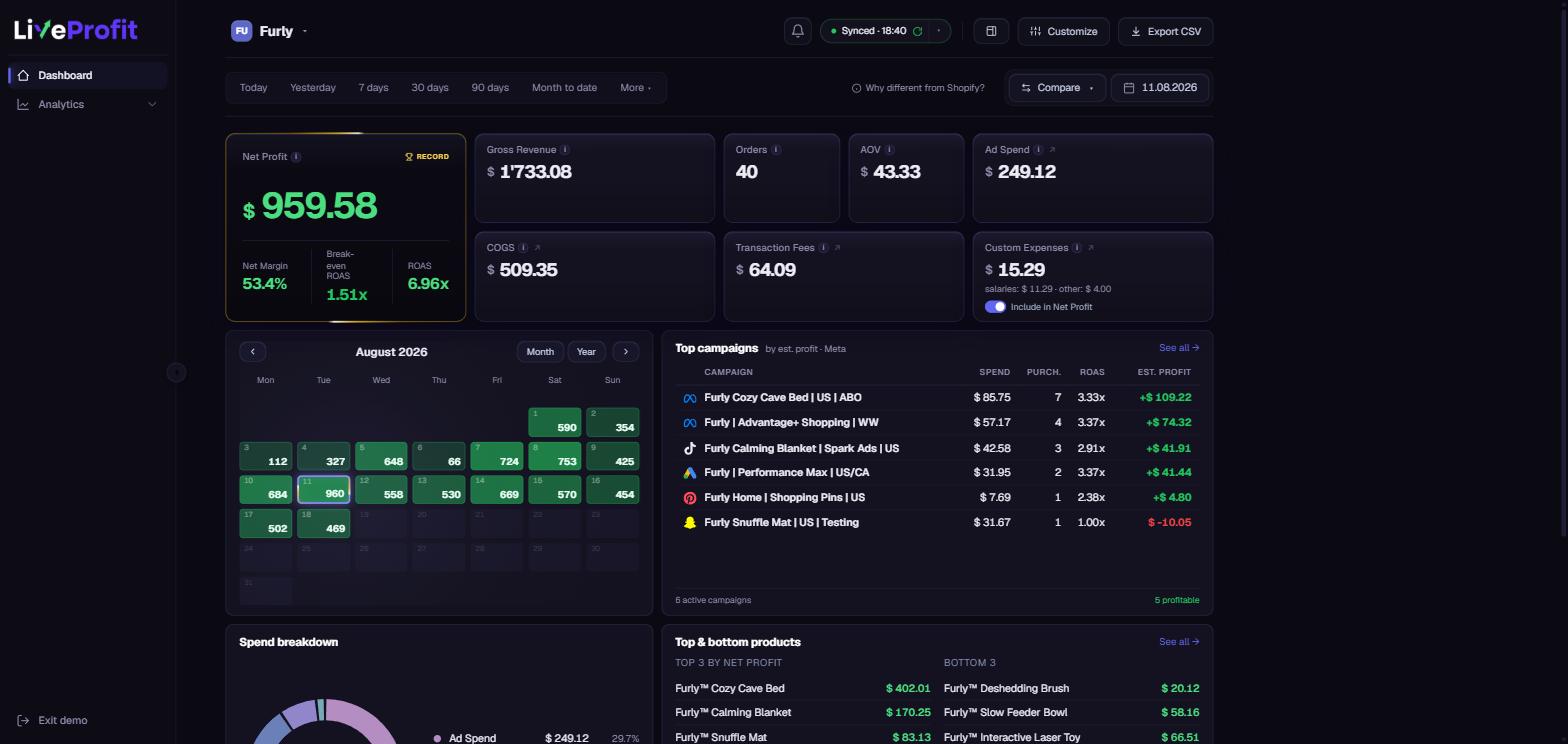Click the Meta icon for Advantage+ Shopping campaign
Image resolution: width=1568 pixels, height=744 pixels.
[689, 423]
